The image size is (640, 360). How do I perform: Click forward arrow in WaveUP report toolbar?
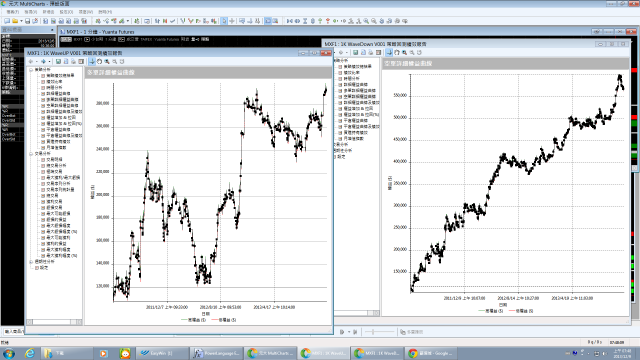tap(43, 62)
